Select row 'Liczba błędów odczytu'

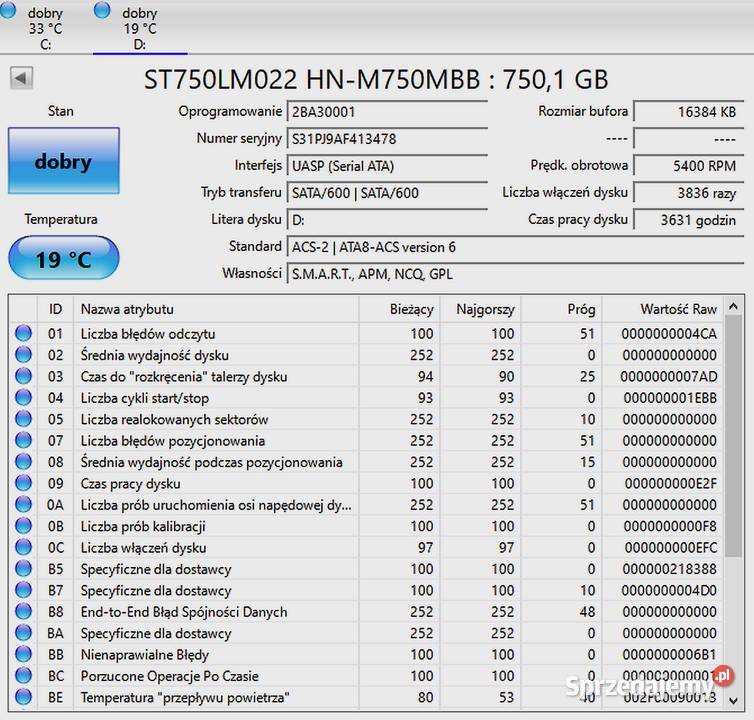click(x=365, y=333)
